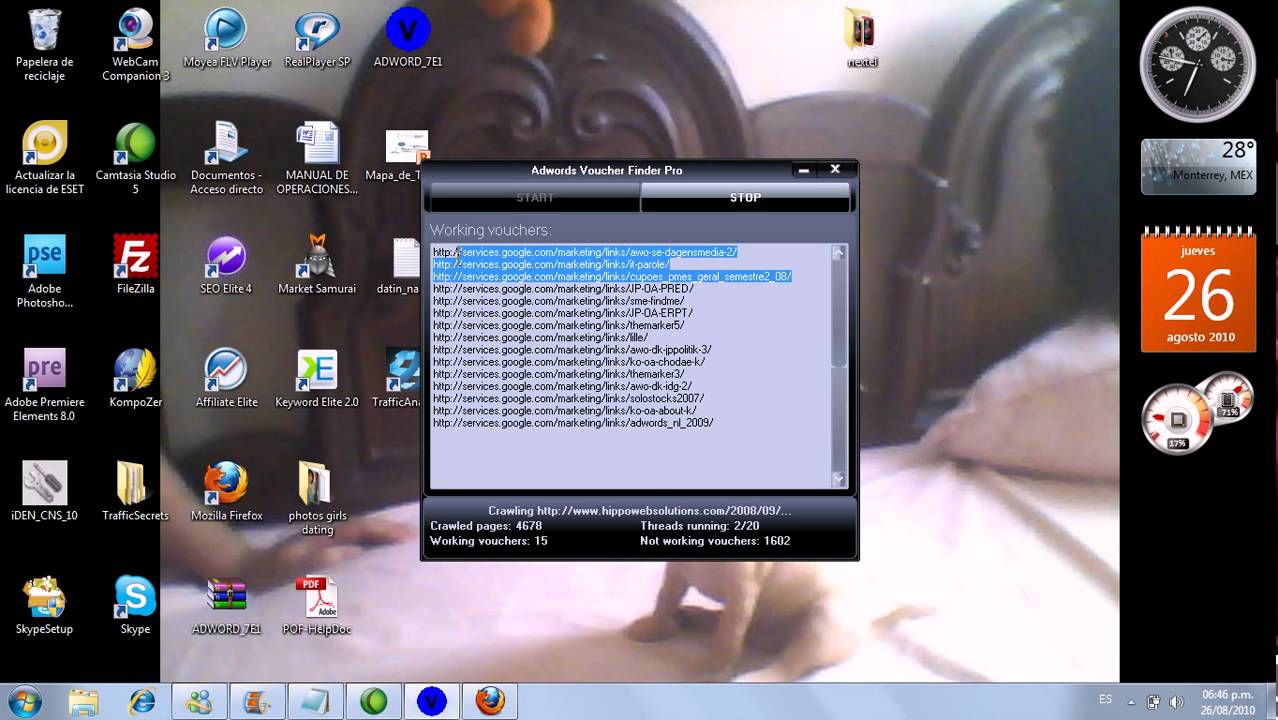Open the volume control in system tray
Screen dimensions: 1278x720
point(1176,702)
